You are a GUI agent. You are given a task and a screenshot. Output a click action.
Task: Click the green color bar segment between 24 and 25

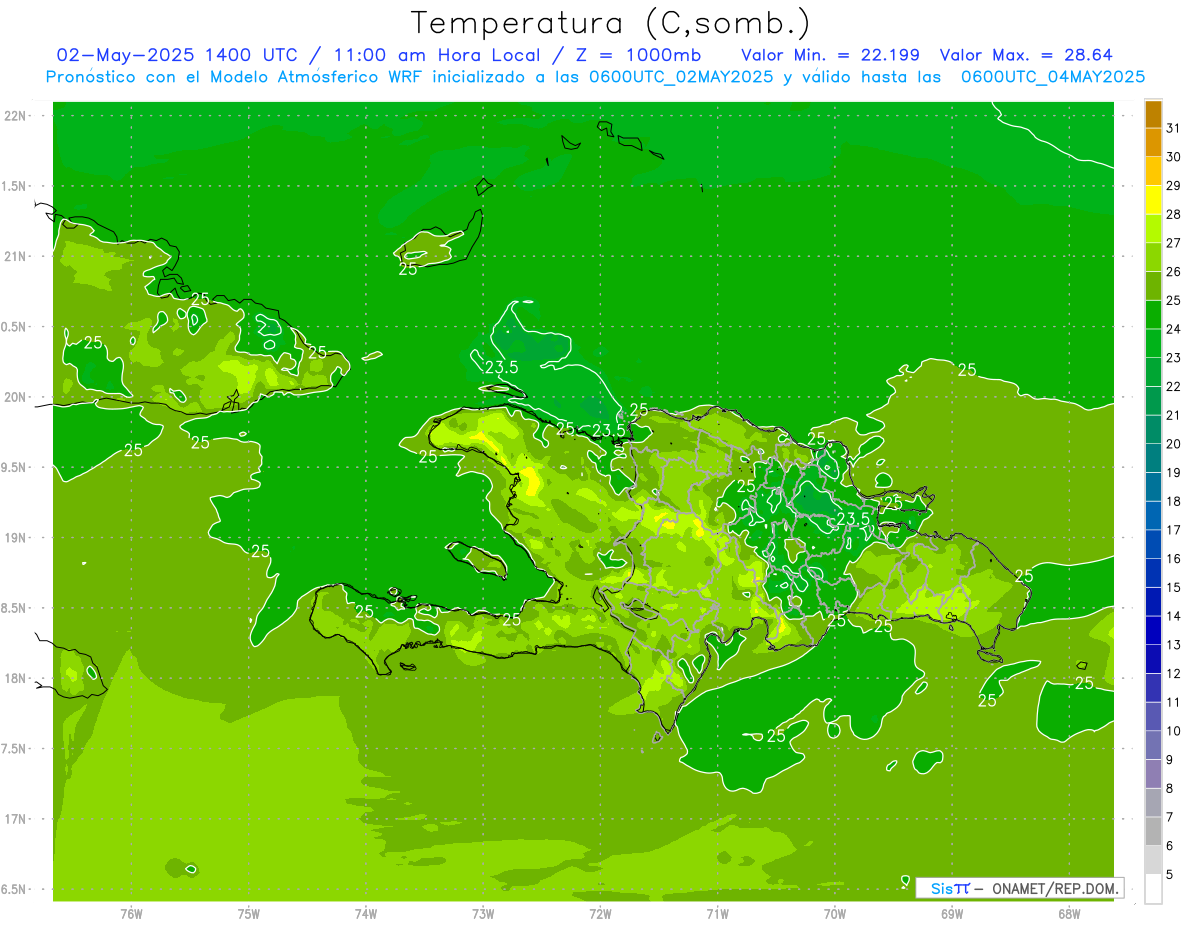[1153, 315]
